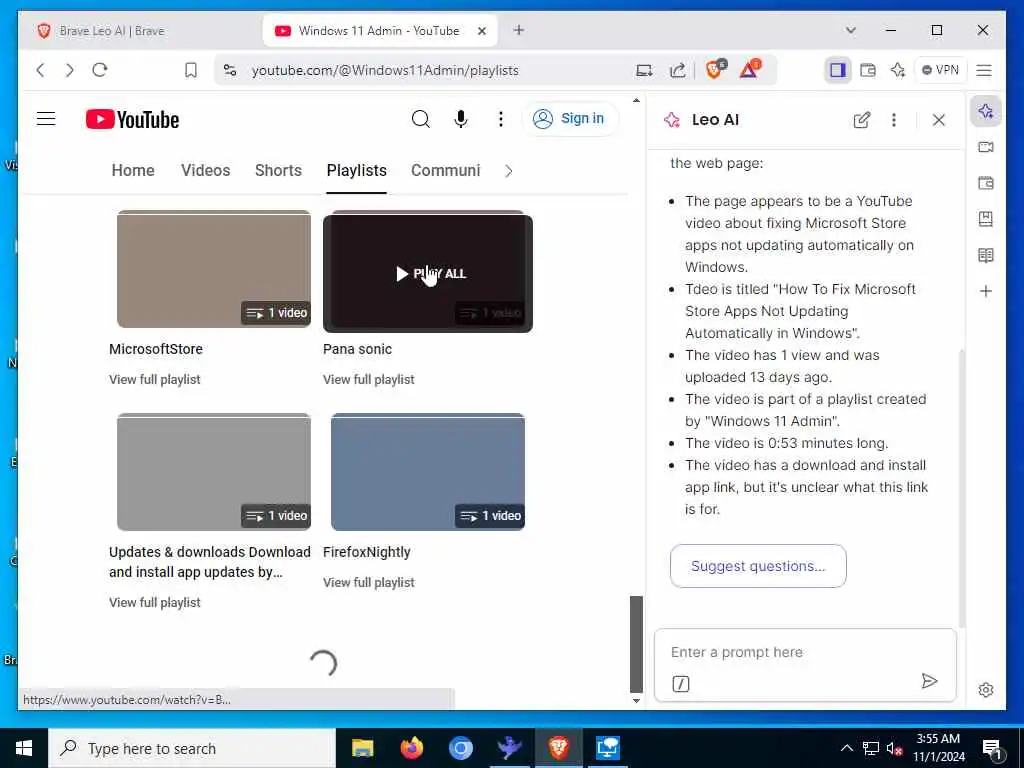1024x768 pixels.
Task: Open Brave Rewards triangle icon
Action: click(x=750, y=69)
